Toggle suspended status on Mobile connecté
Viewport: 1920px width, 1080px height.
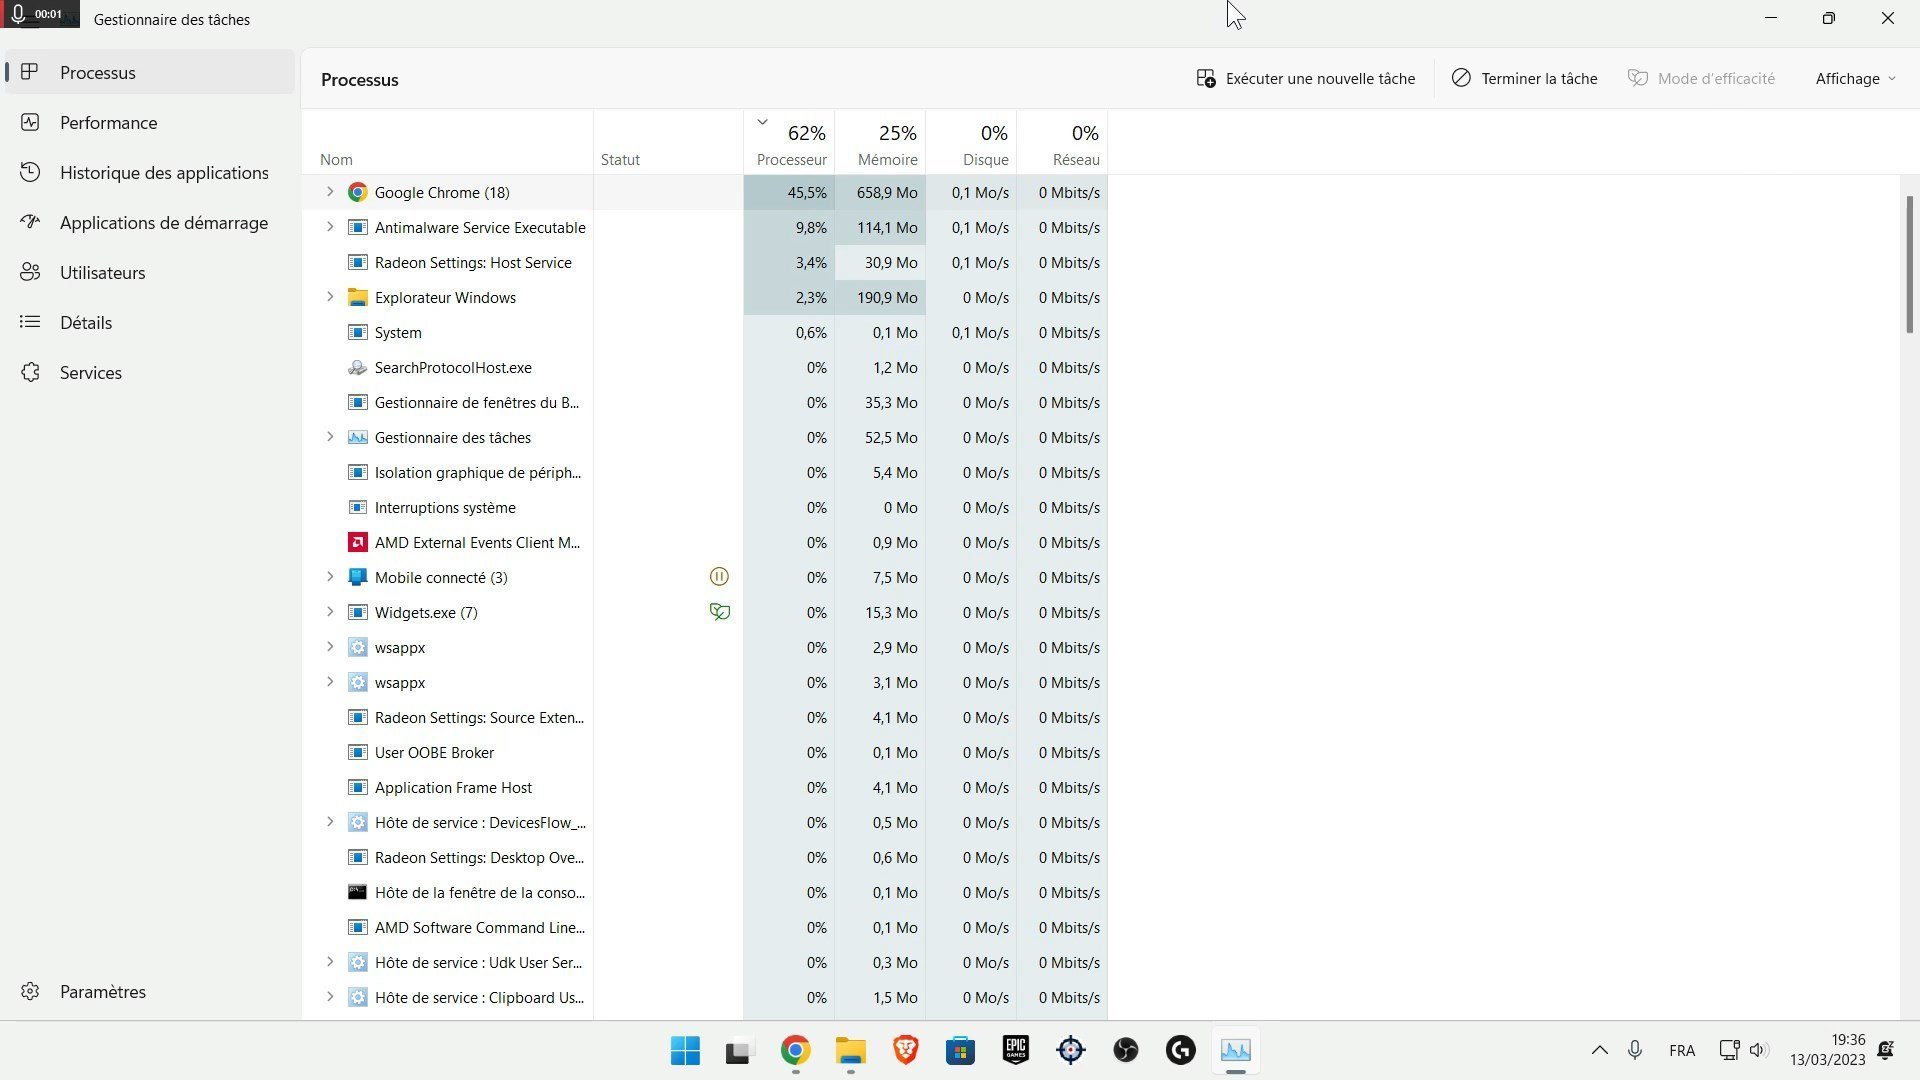pyautogui.click(x=719, y=576)
